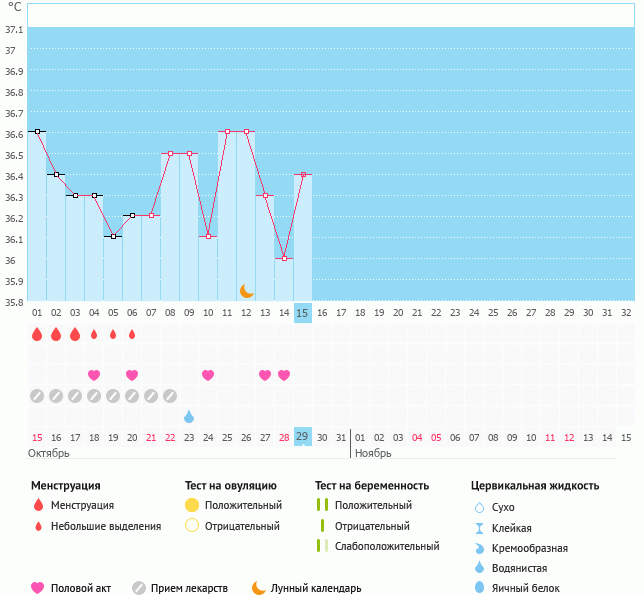Select the highlighted cycle day 15
Screen dimensions: 644x595
[303, 313]
